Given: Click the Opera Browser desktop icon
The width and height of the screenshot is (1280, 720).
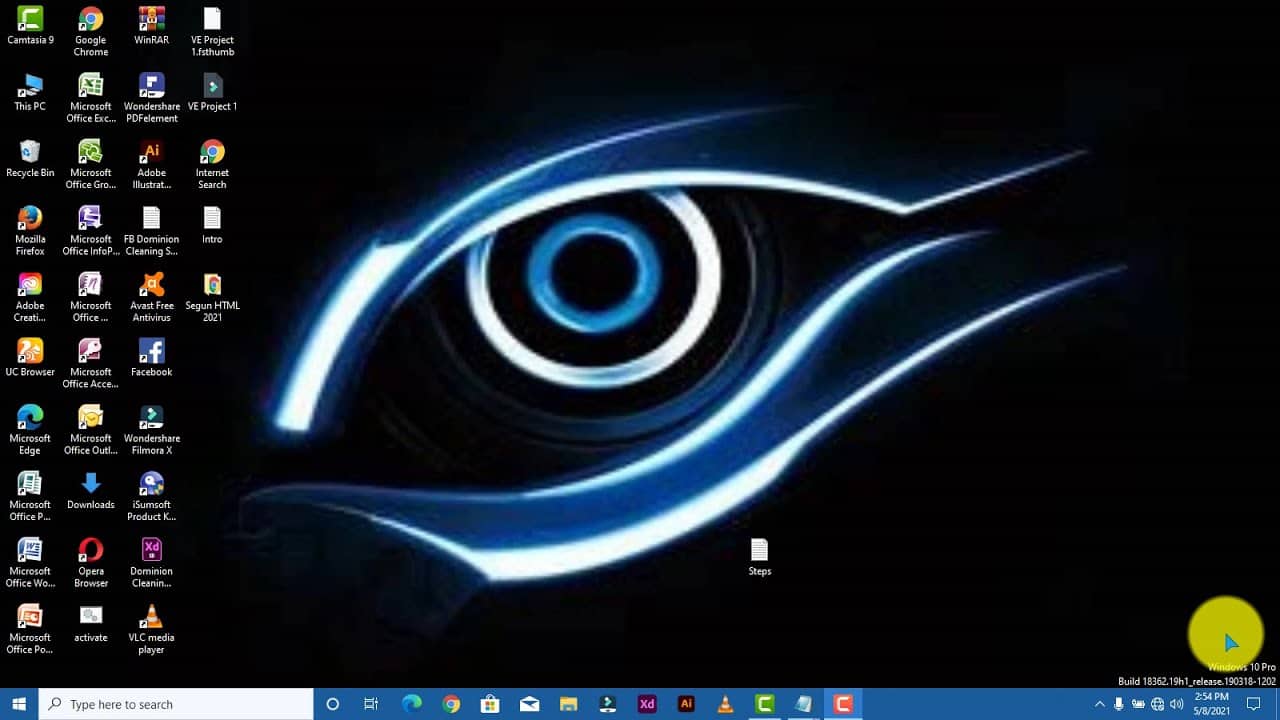Looking at the screenshot, I should pyautogui.click(x=91, y=551).
